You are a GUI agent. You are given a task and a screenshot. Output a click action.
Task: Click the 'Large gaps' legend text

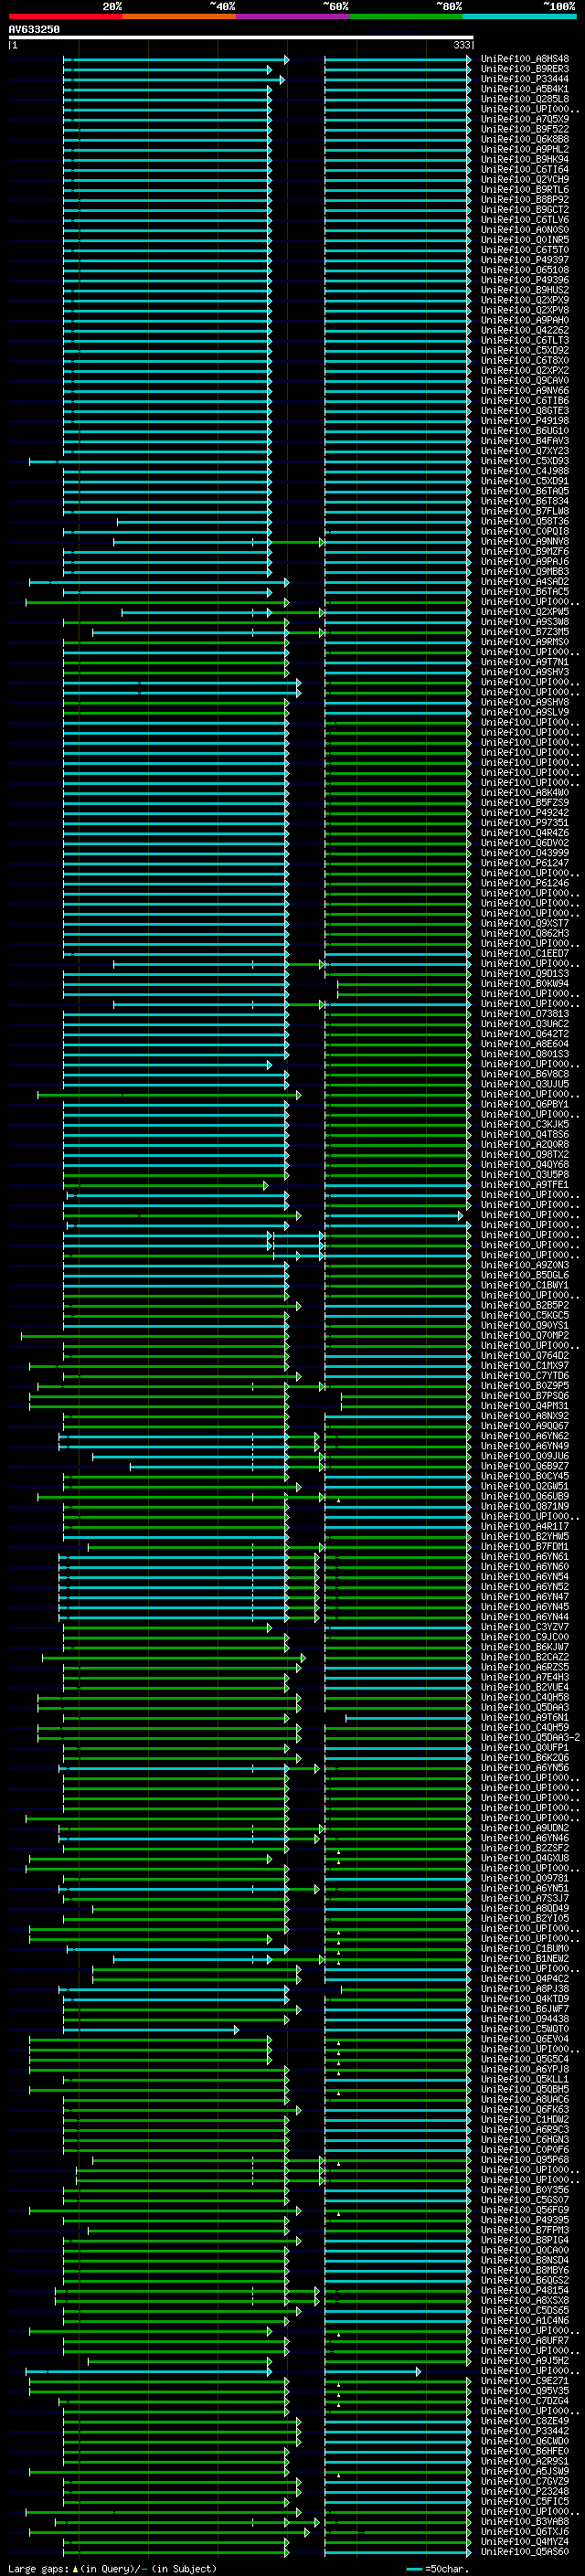(x=39, y=2568)
